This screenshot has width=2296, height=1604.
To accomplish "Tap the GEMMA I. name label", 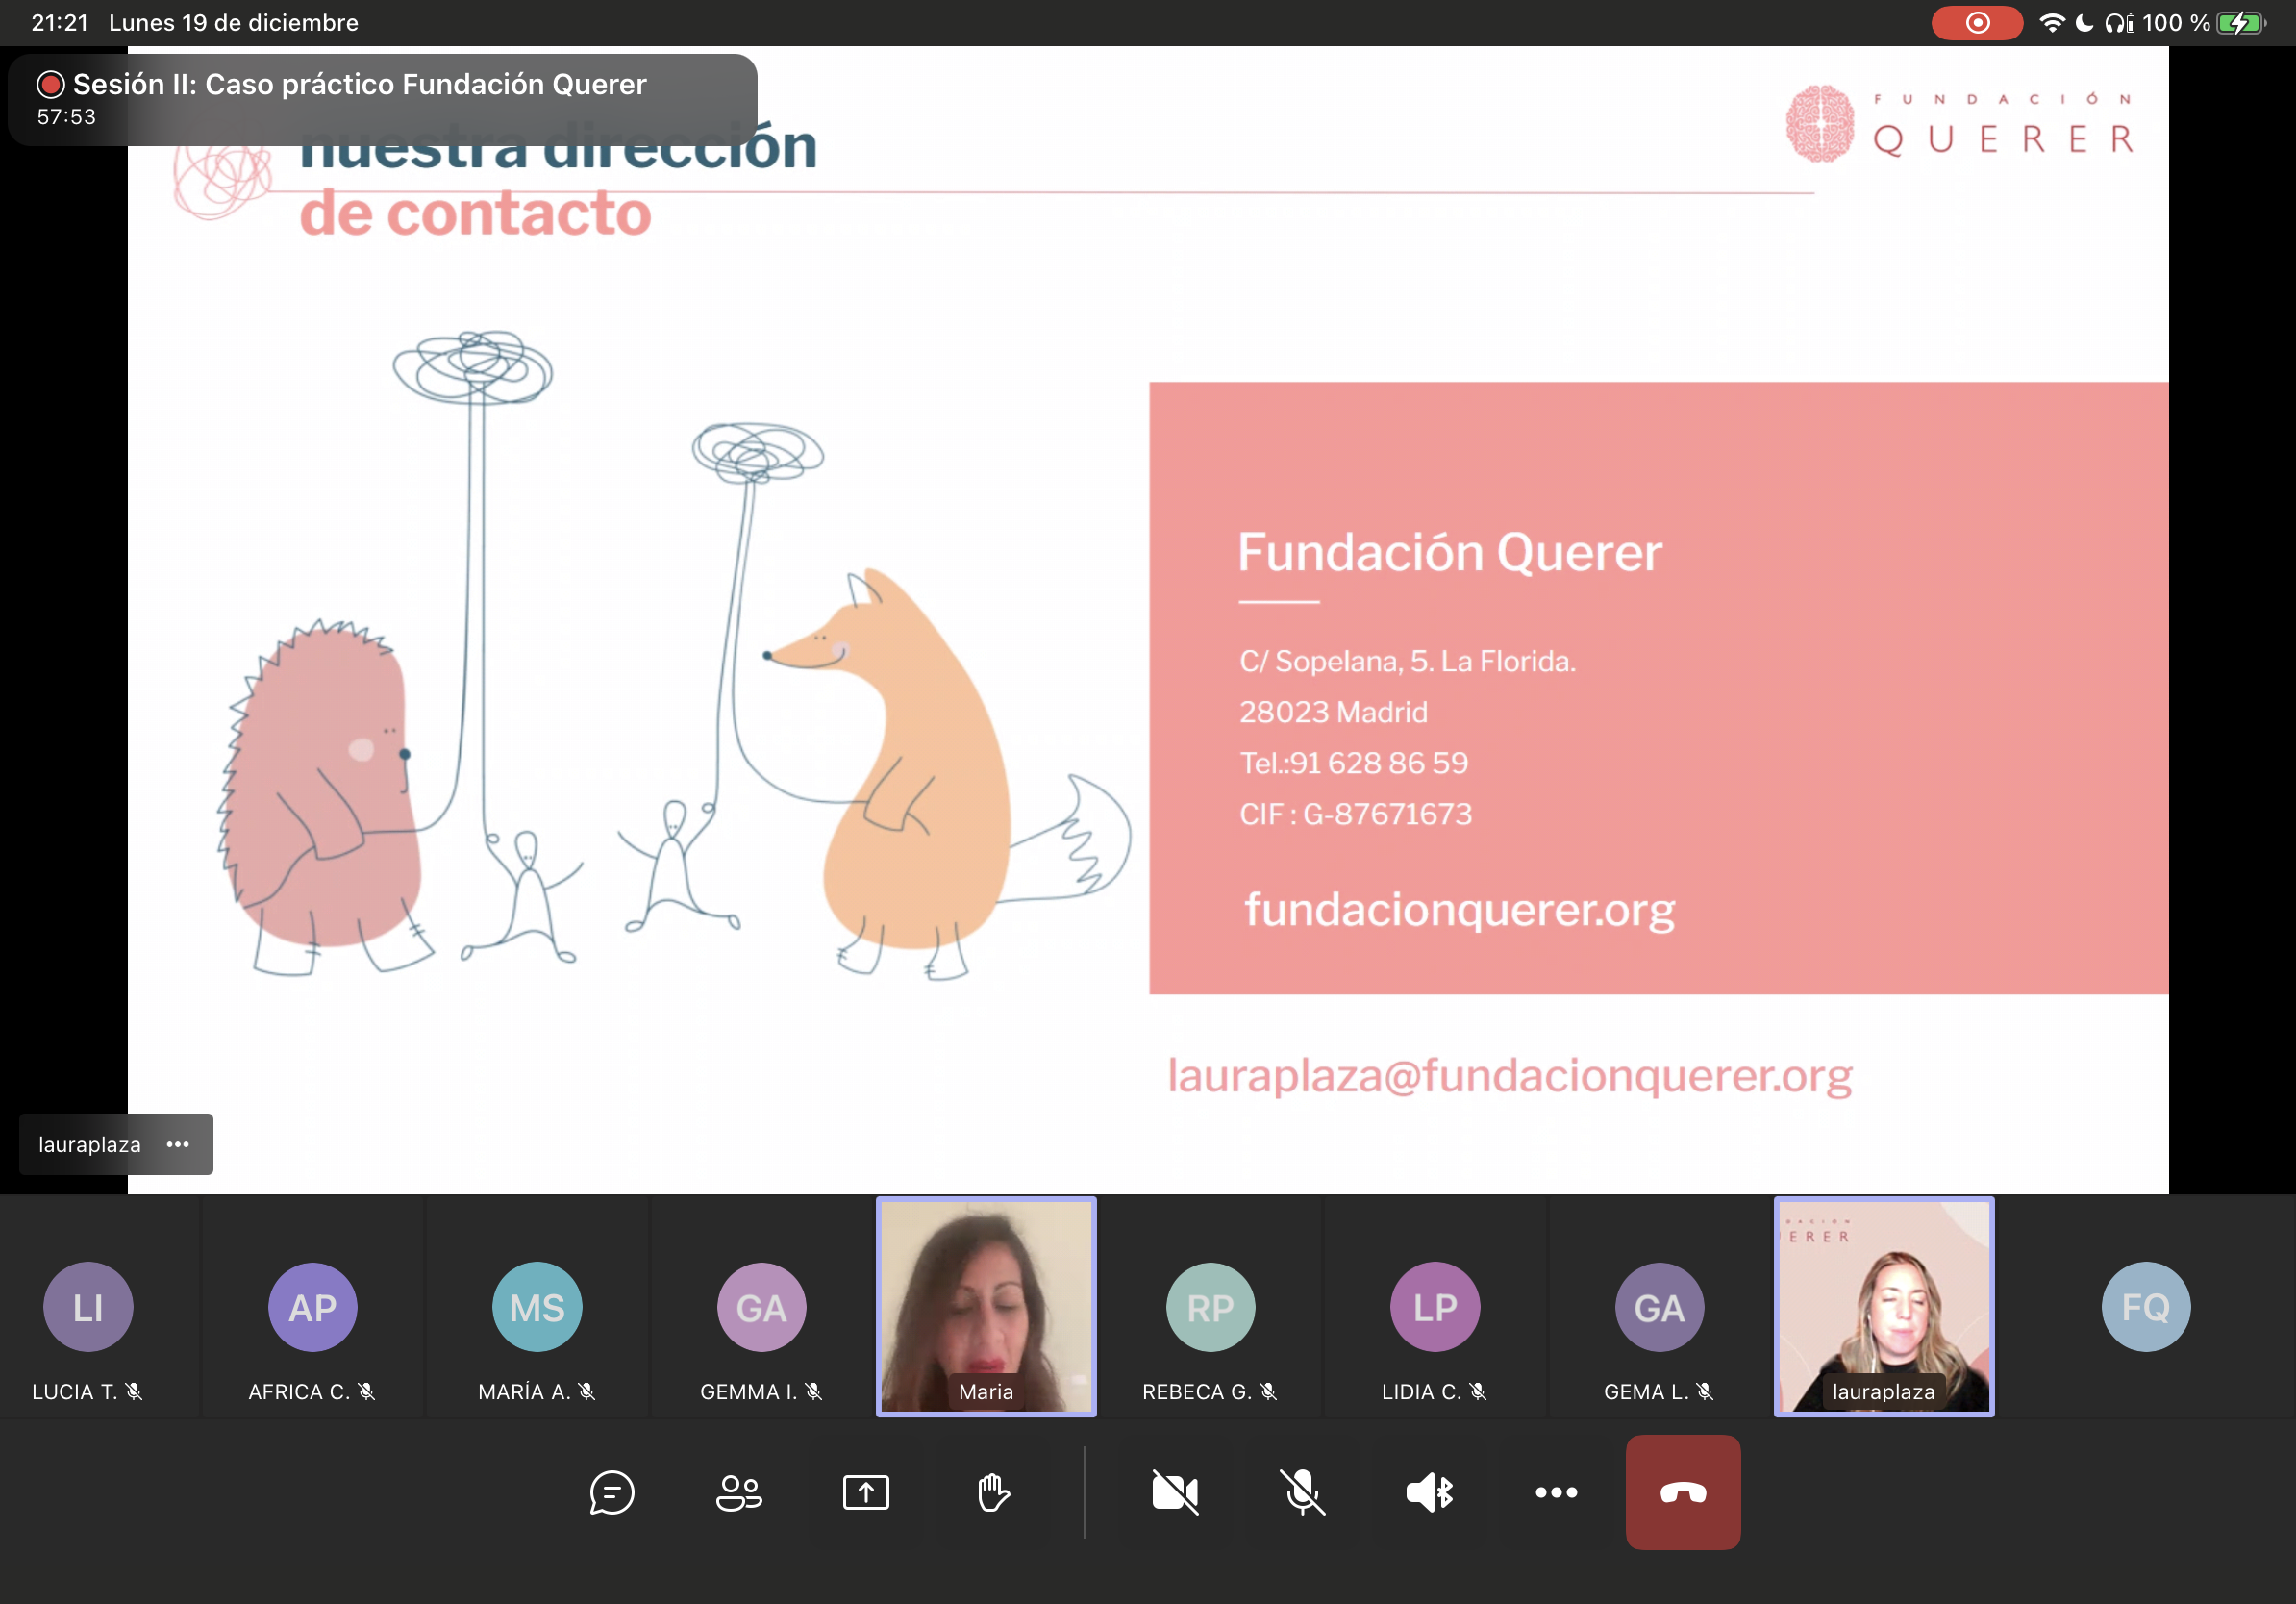I will pos(749,1392).
